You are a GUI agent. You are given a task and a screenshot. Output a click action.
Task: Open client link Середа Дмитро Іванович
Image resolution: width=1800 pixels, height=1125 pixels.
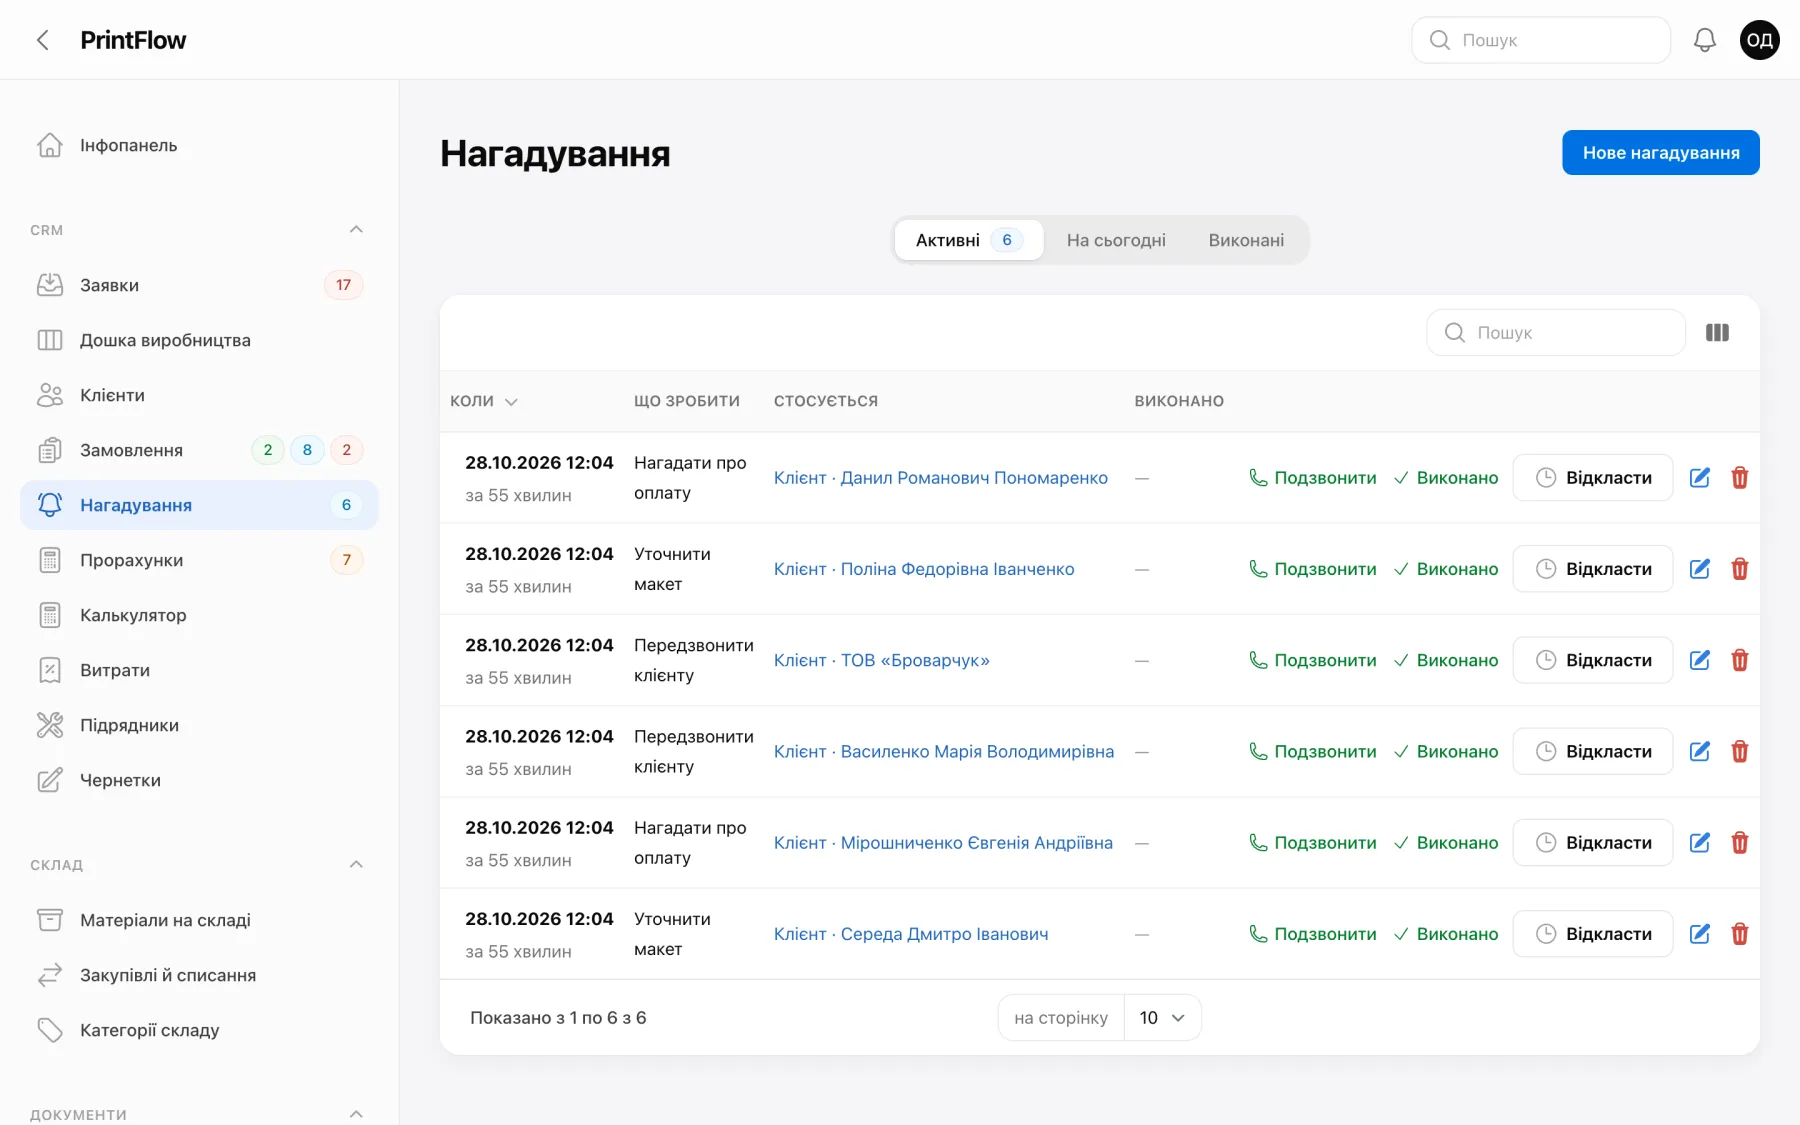pos(911,934)
